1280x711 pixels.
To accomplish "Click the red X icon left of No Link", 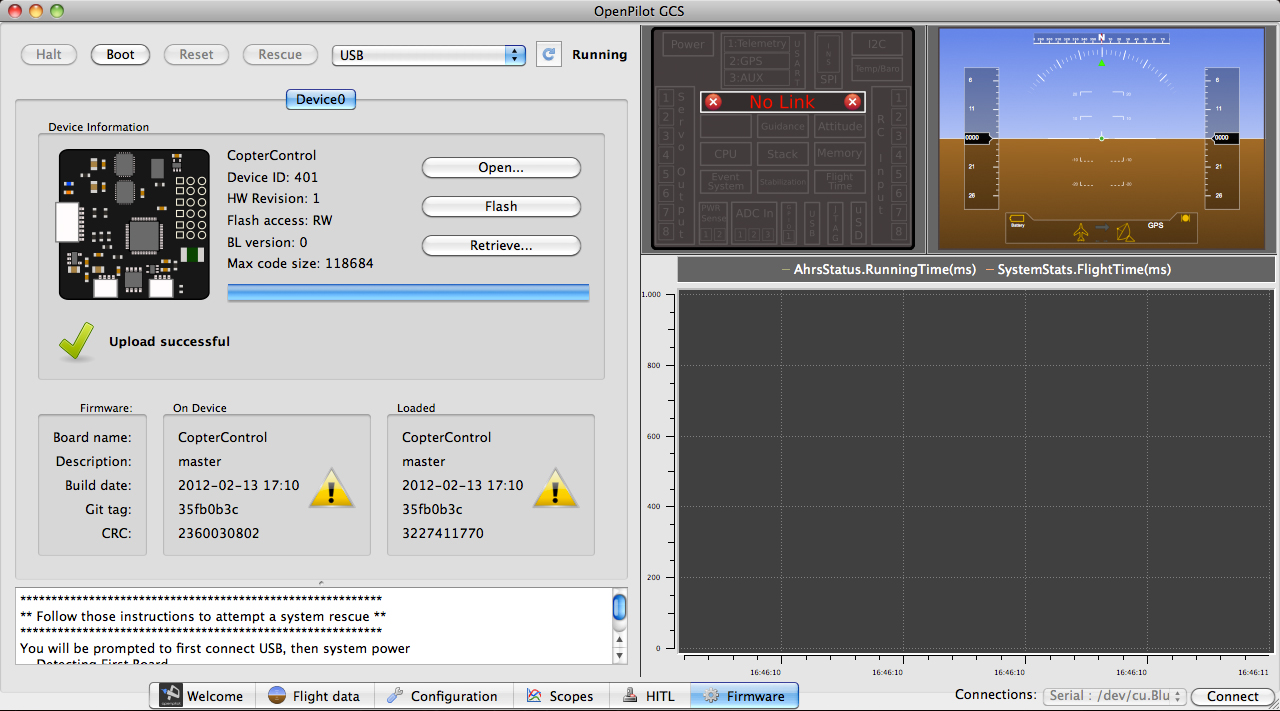I will [x=713, y=102].
